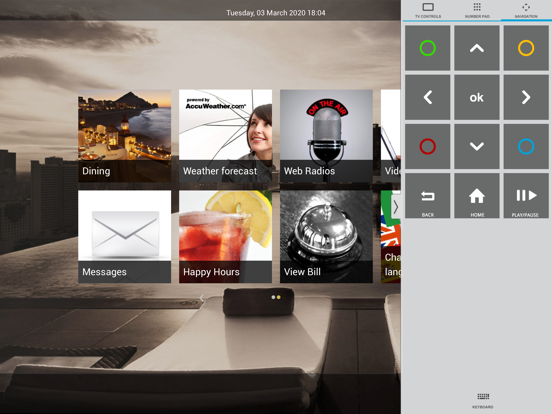Open the Change language tile
The width and height of the screenshot is (552, 414).
(x=390, y=237)
